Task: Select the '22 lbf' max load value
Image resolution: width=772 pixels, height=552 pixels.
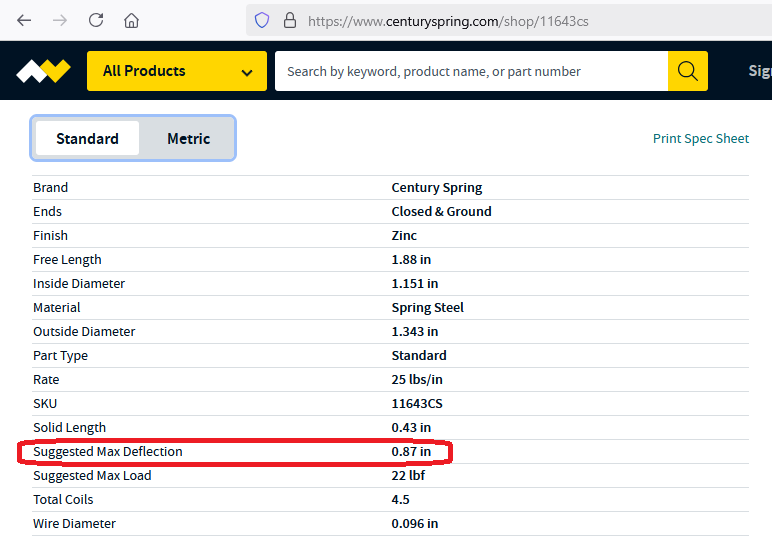Action: click(408, 476)
